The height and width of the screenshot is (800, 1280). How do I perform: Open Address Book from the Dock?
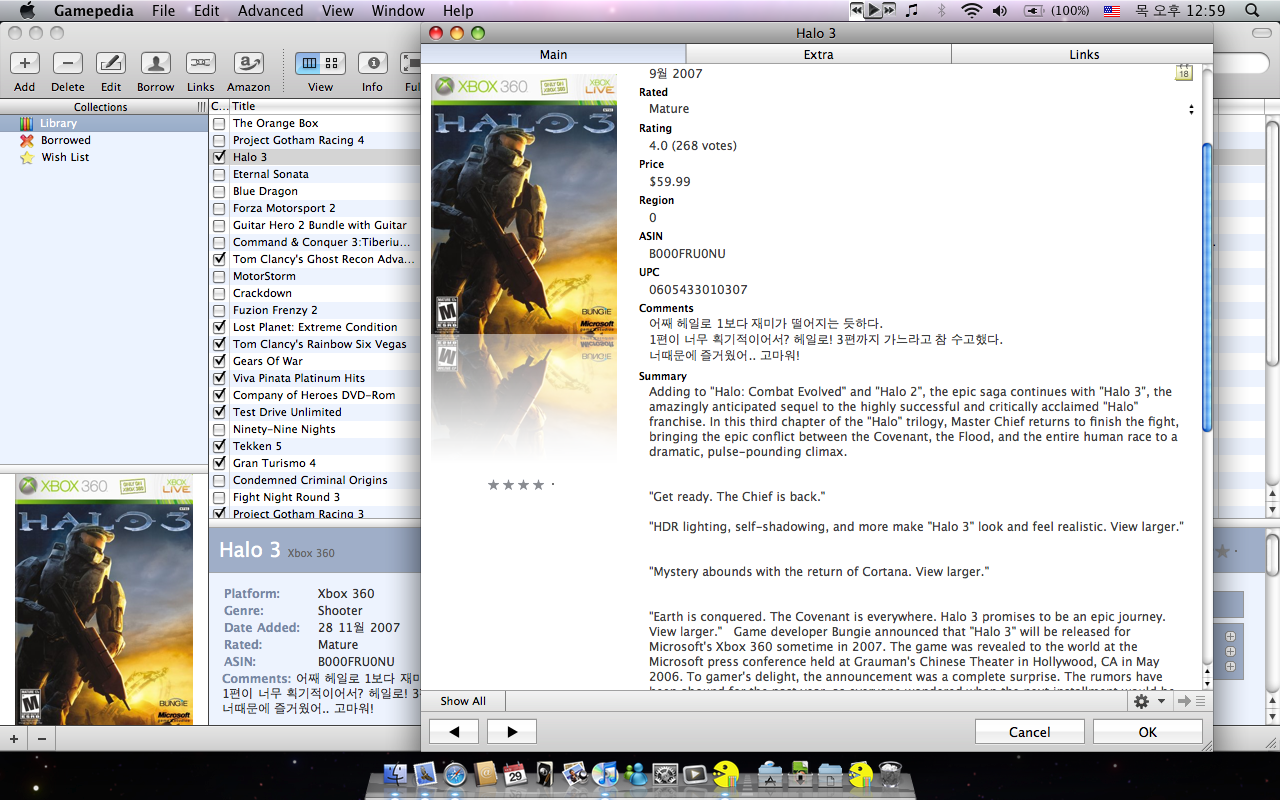tap(485, 774)
